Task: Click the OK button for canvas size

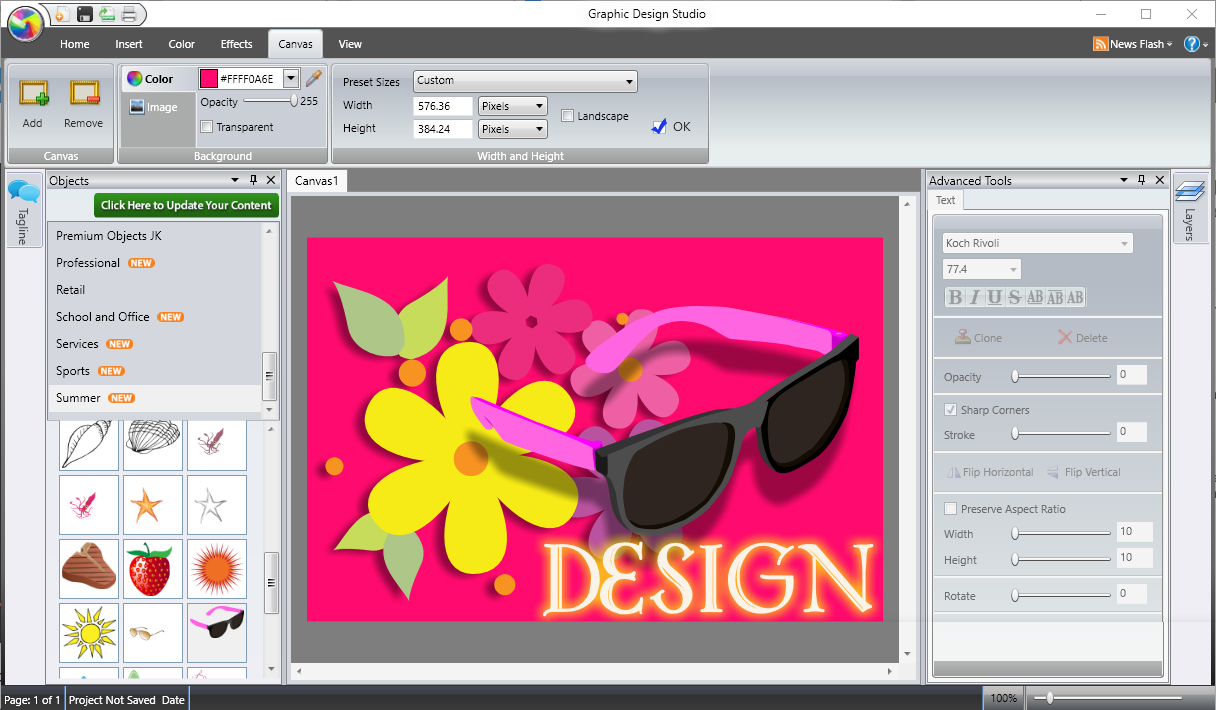Action: tap(671, 127)
